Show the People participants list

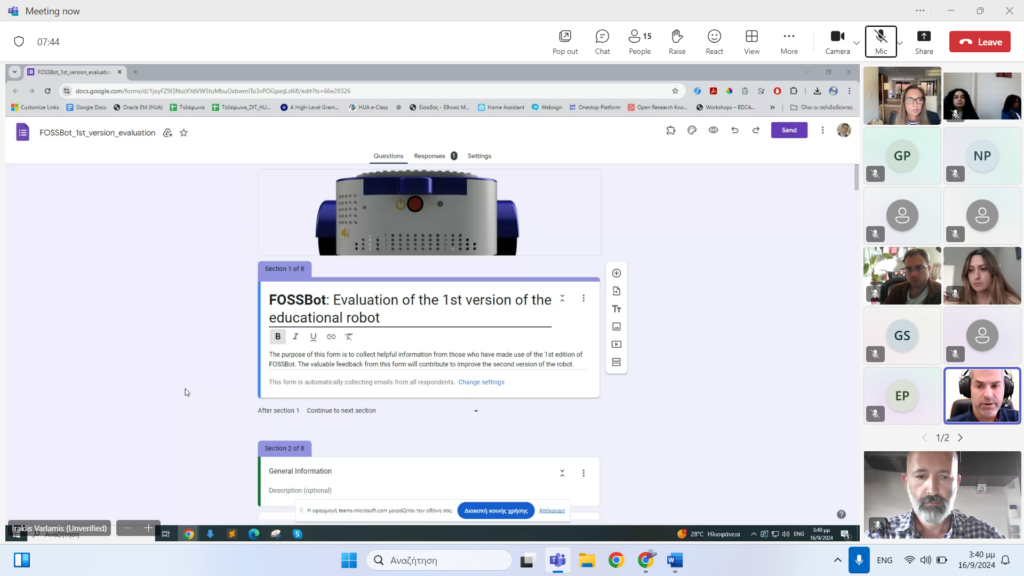coord(639,42)
